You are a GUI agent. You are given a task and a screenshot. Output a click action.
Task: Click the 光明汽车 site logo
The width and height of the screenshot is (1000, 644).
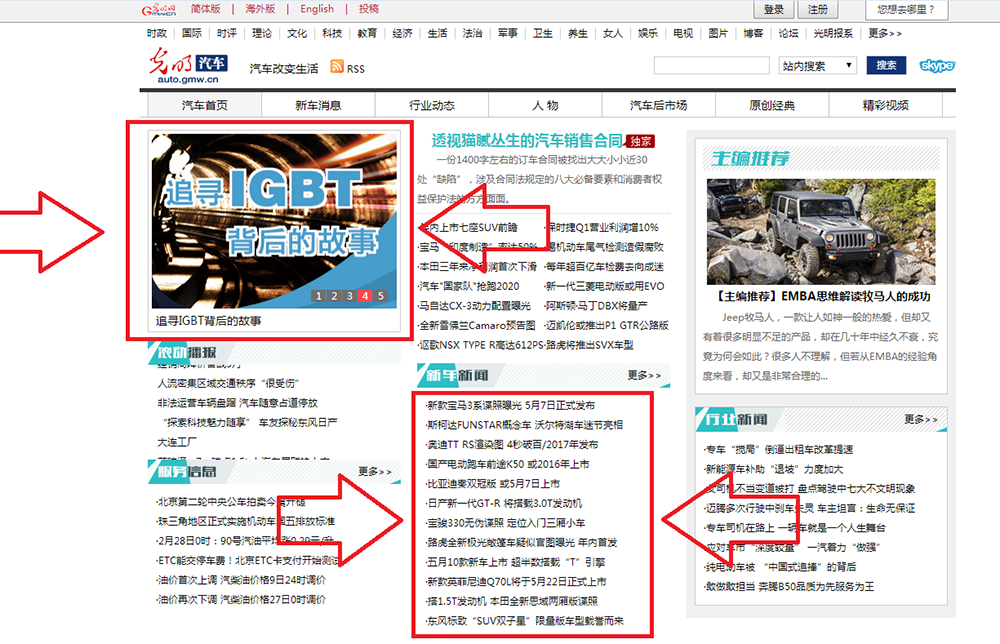[184, 66]
